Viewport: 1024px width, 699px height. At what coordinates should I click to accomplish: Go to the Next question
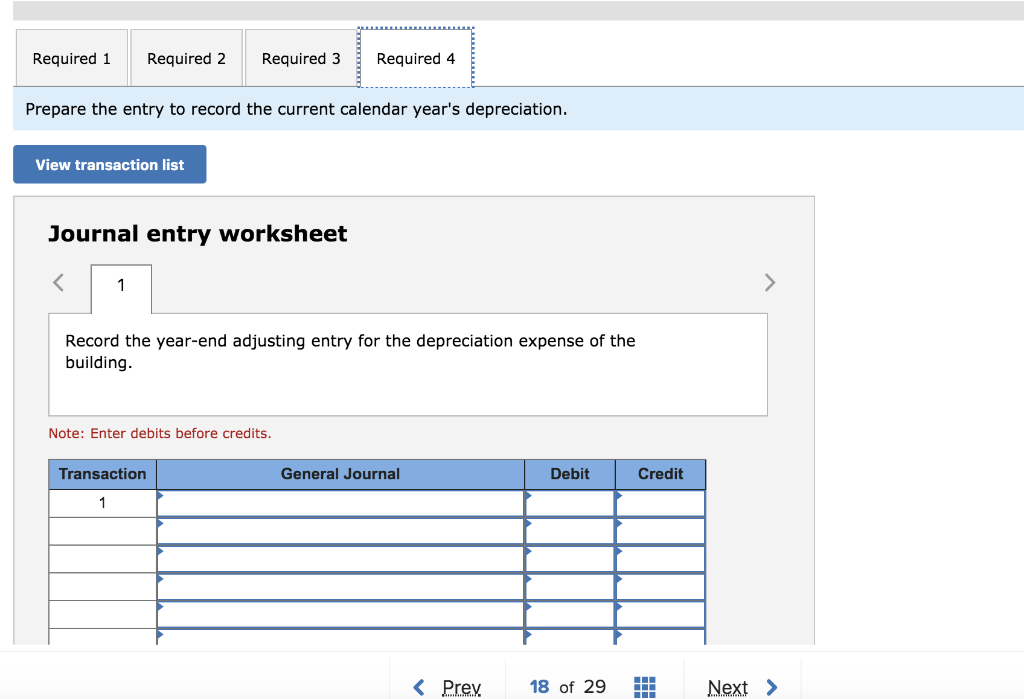728,687
